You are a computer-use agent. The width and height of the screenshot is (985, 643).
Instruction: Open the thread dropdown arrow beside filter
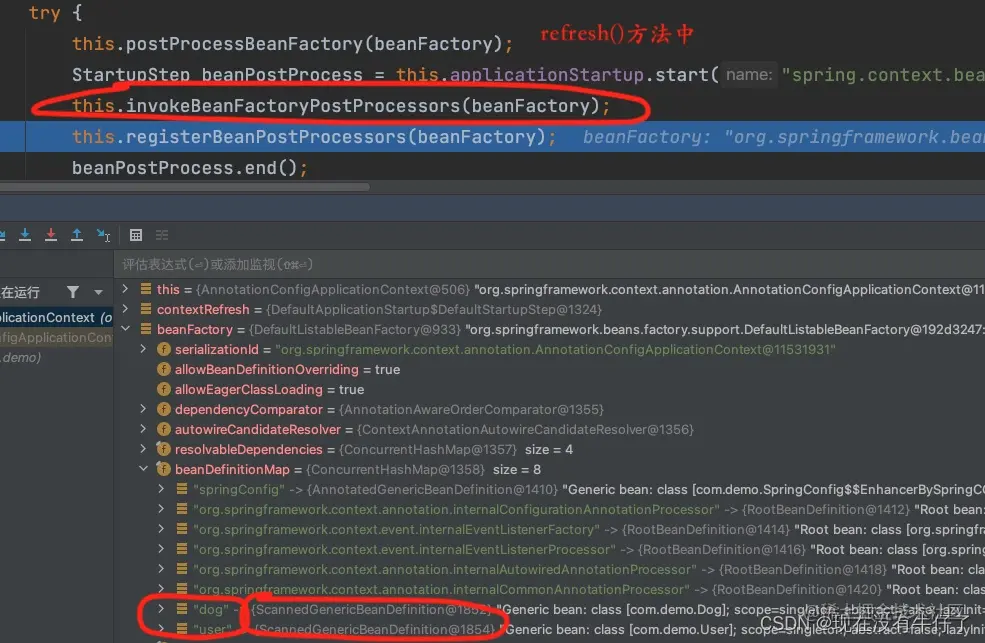tap(99, 293)
